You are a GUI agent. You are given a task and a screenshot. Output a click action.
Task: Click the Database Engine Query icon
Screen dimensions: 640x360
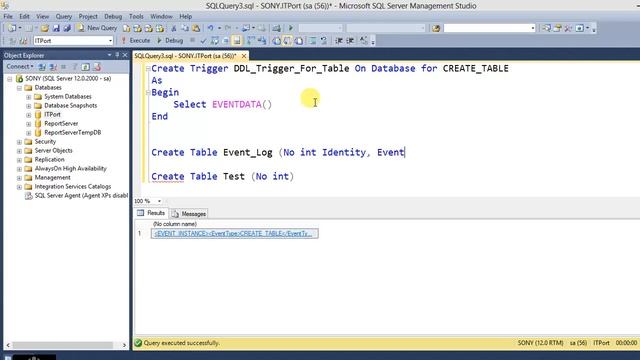[x=127, y=28]
